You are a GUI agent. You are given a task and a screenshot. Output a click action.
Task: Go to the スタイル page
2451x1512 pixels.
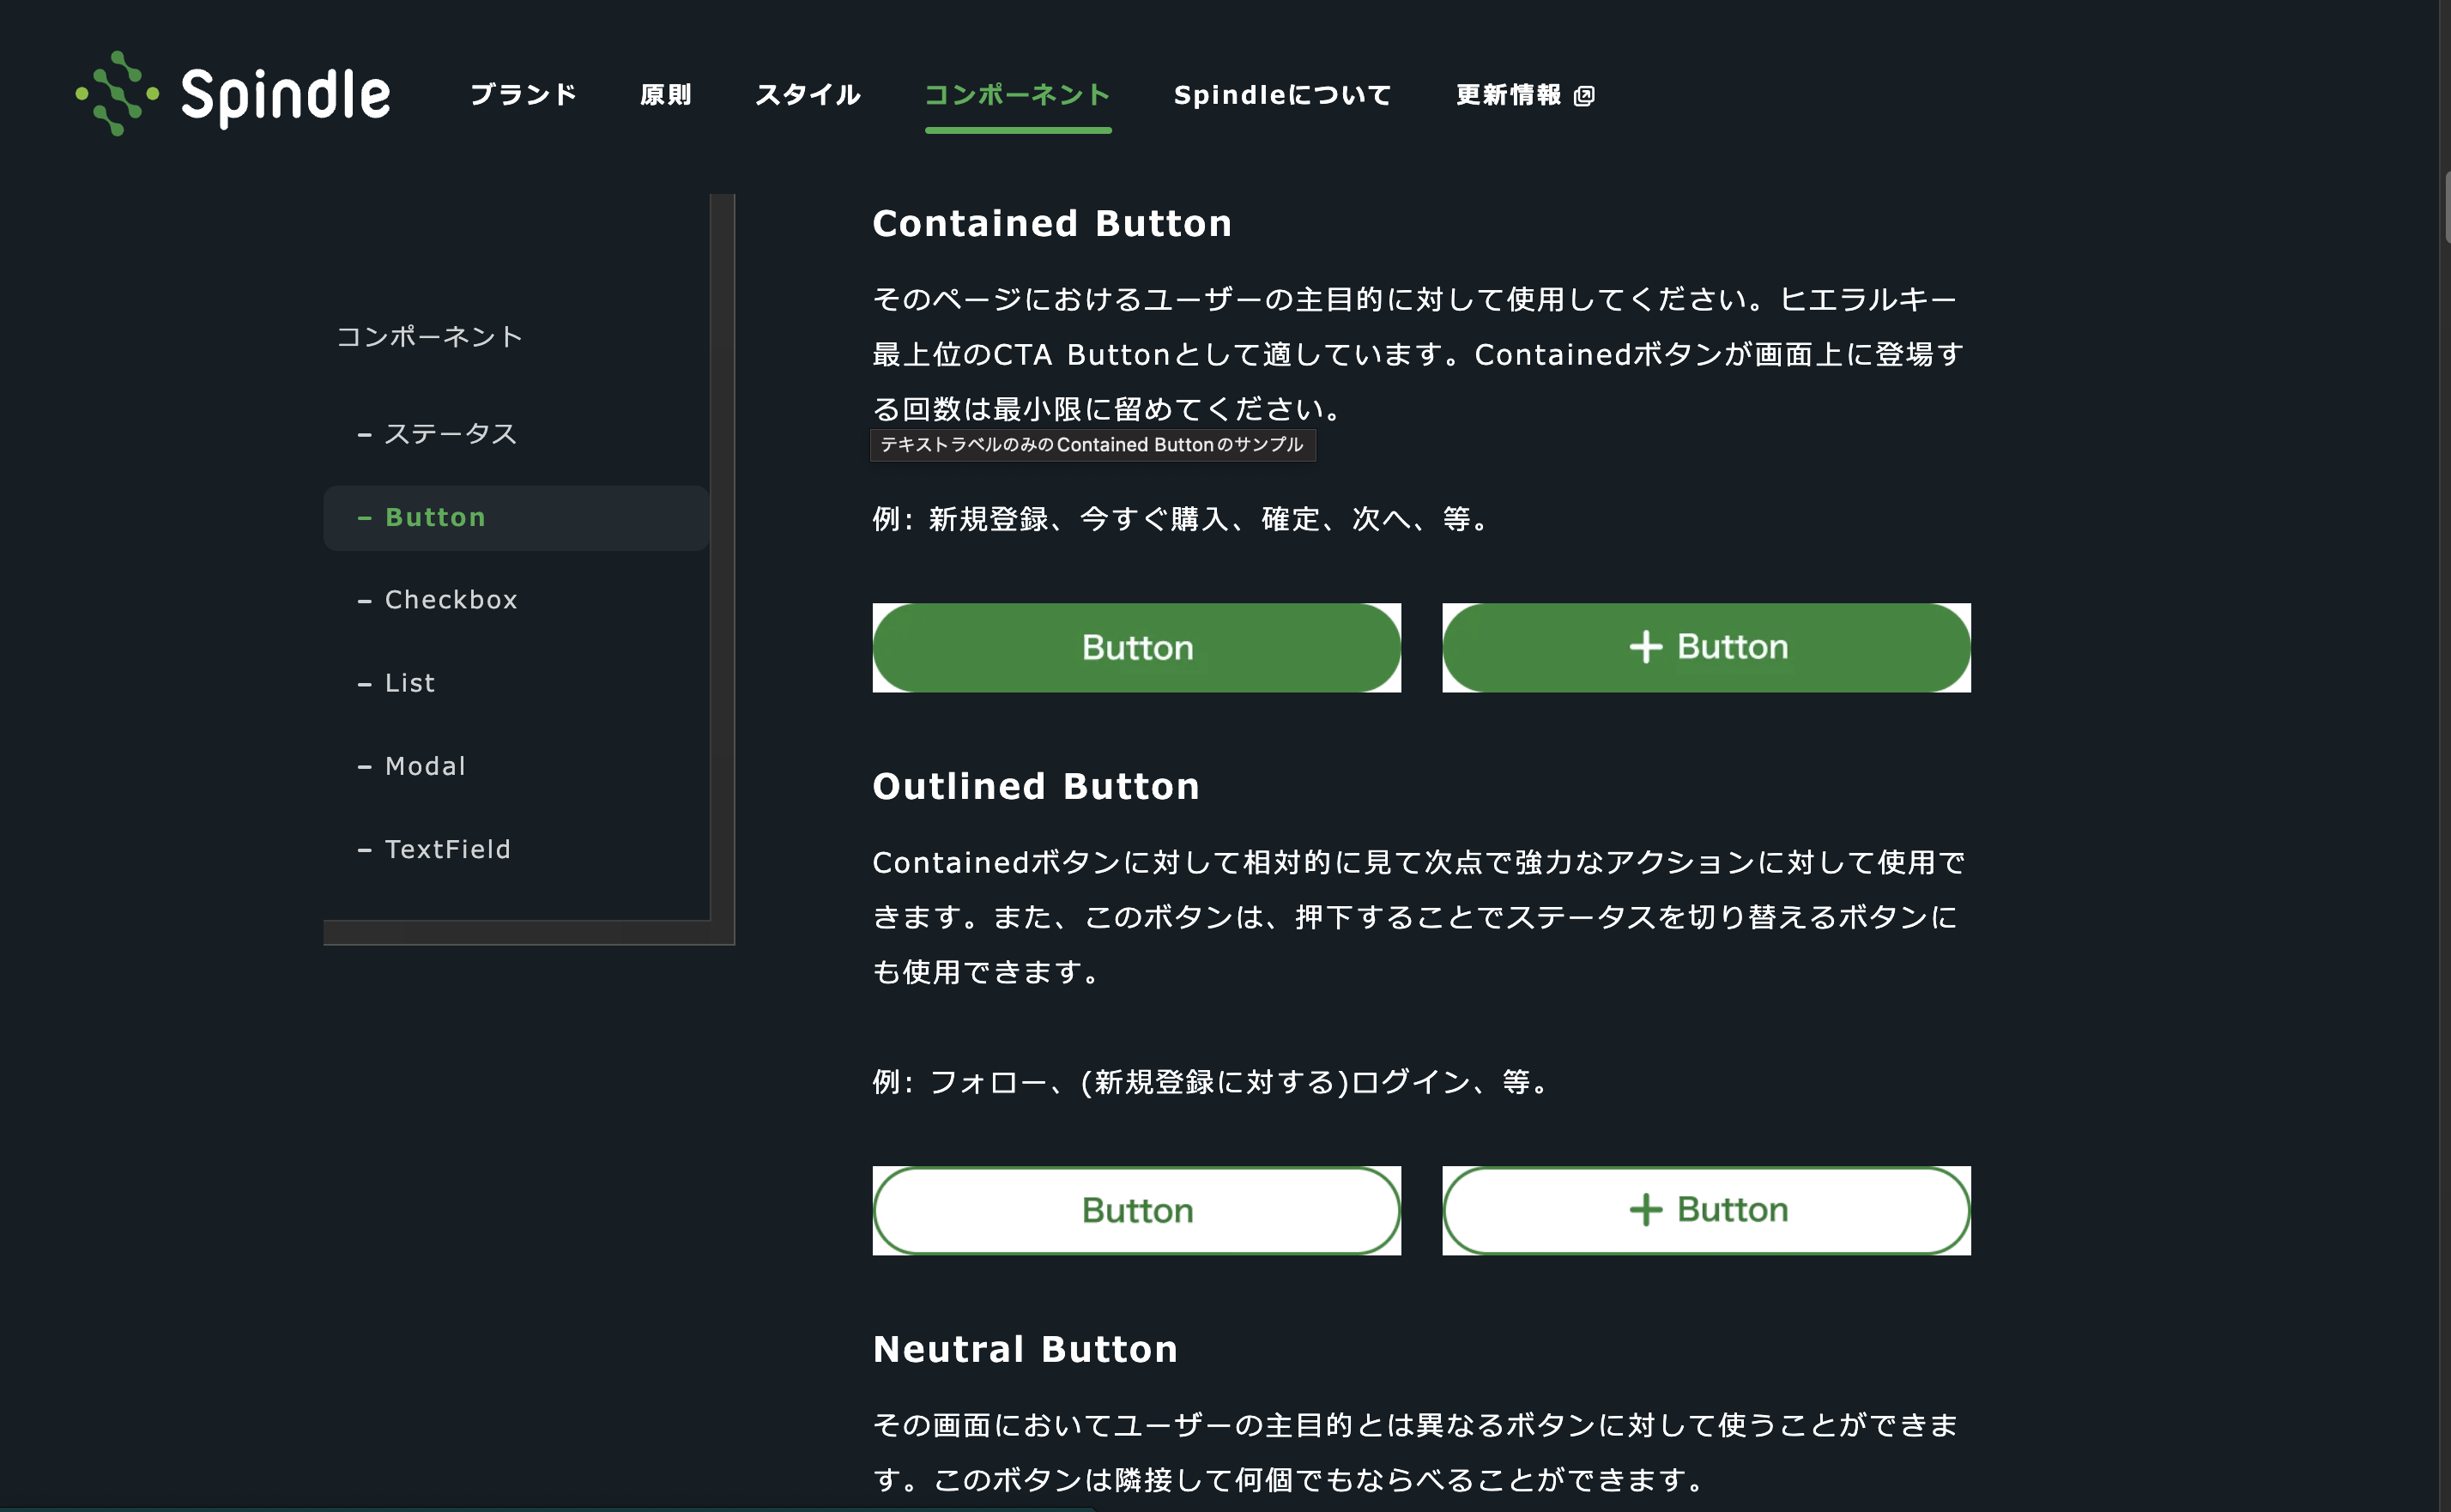click(807, 95)
